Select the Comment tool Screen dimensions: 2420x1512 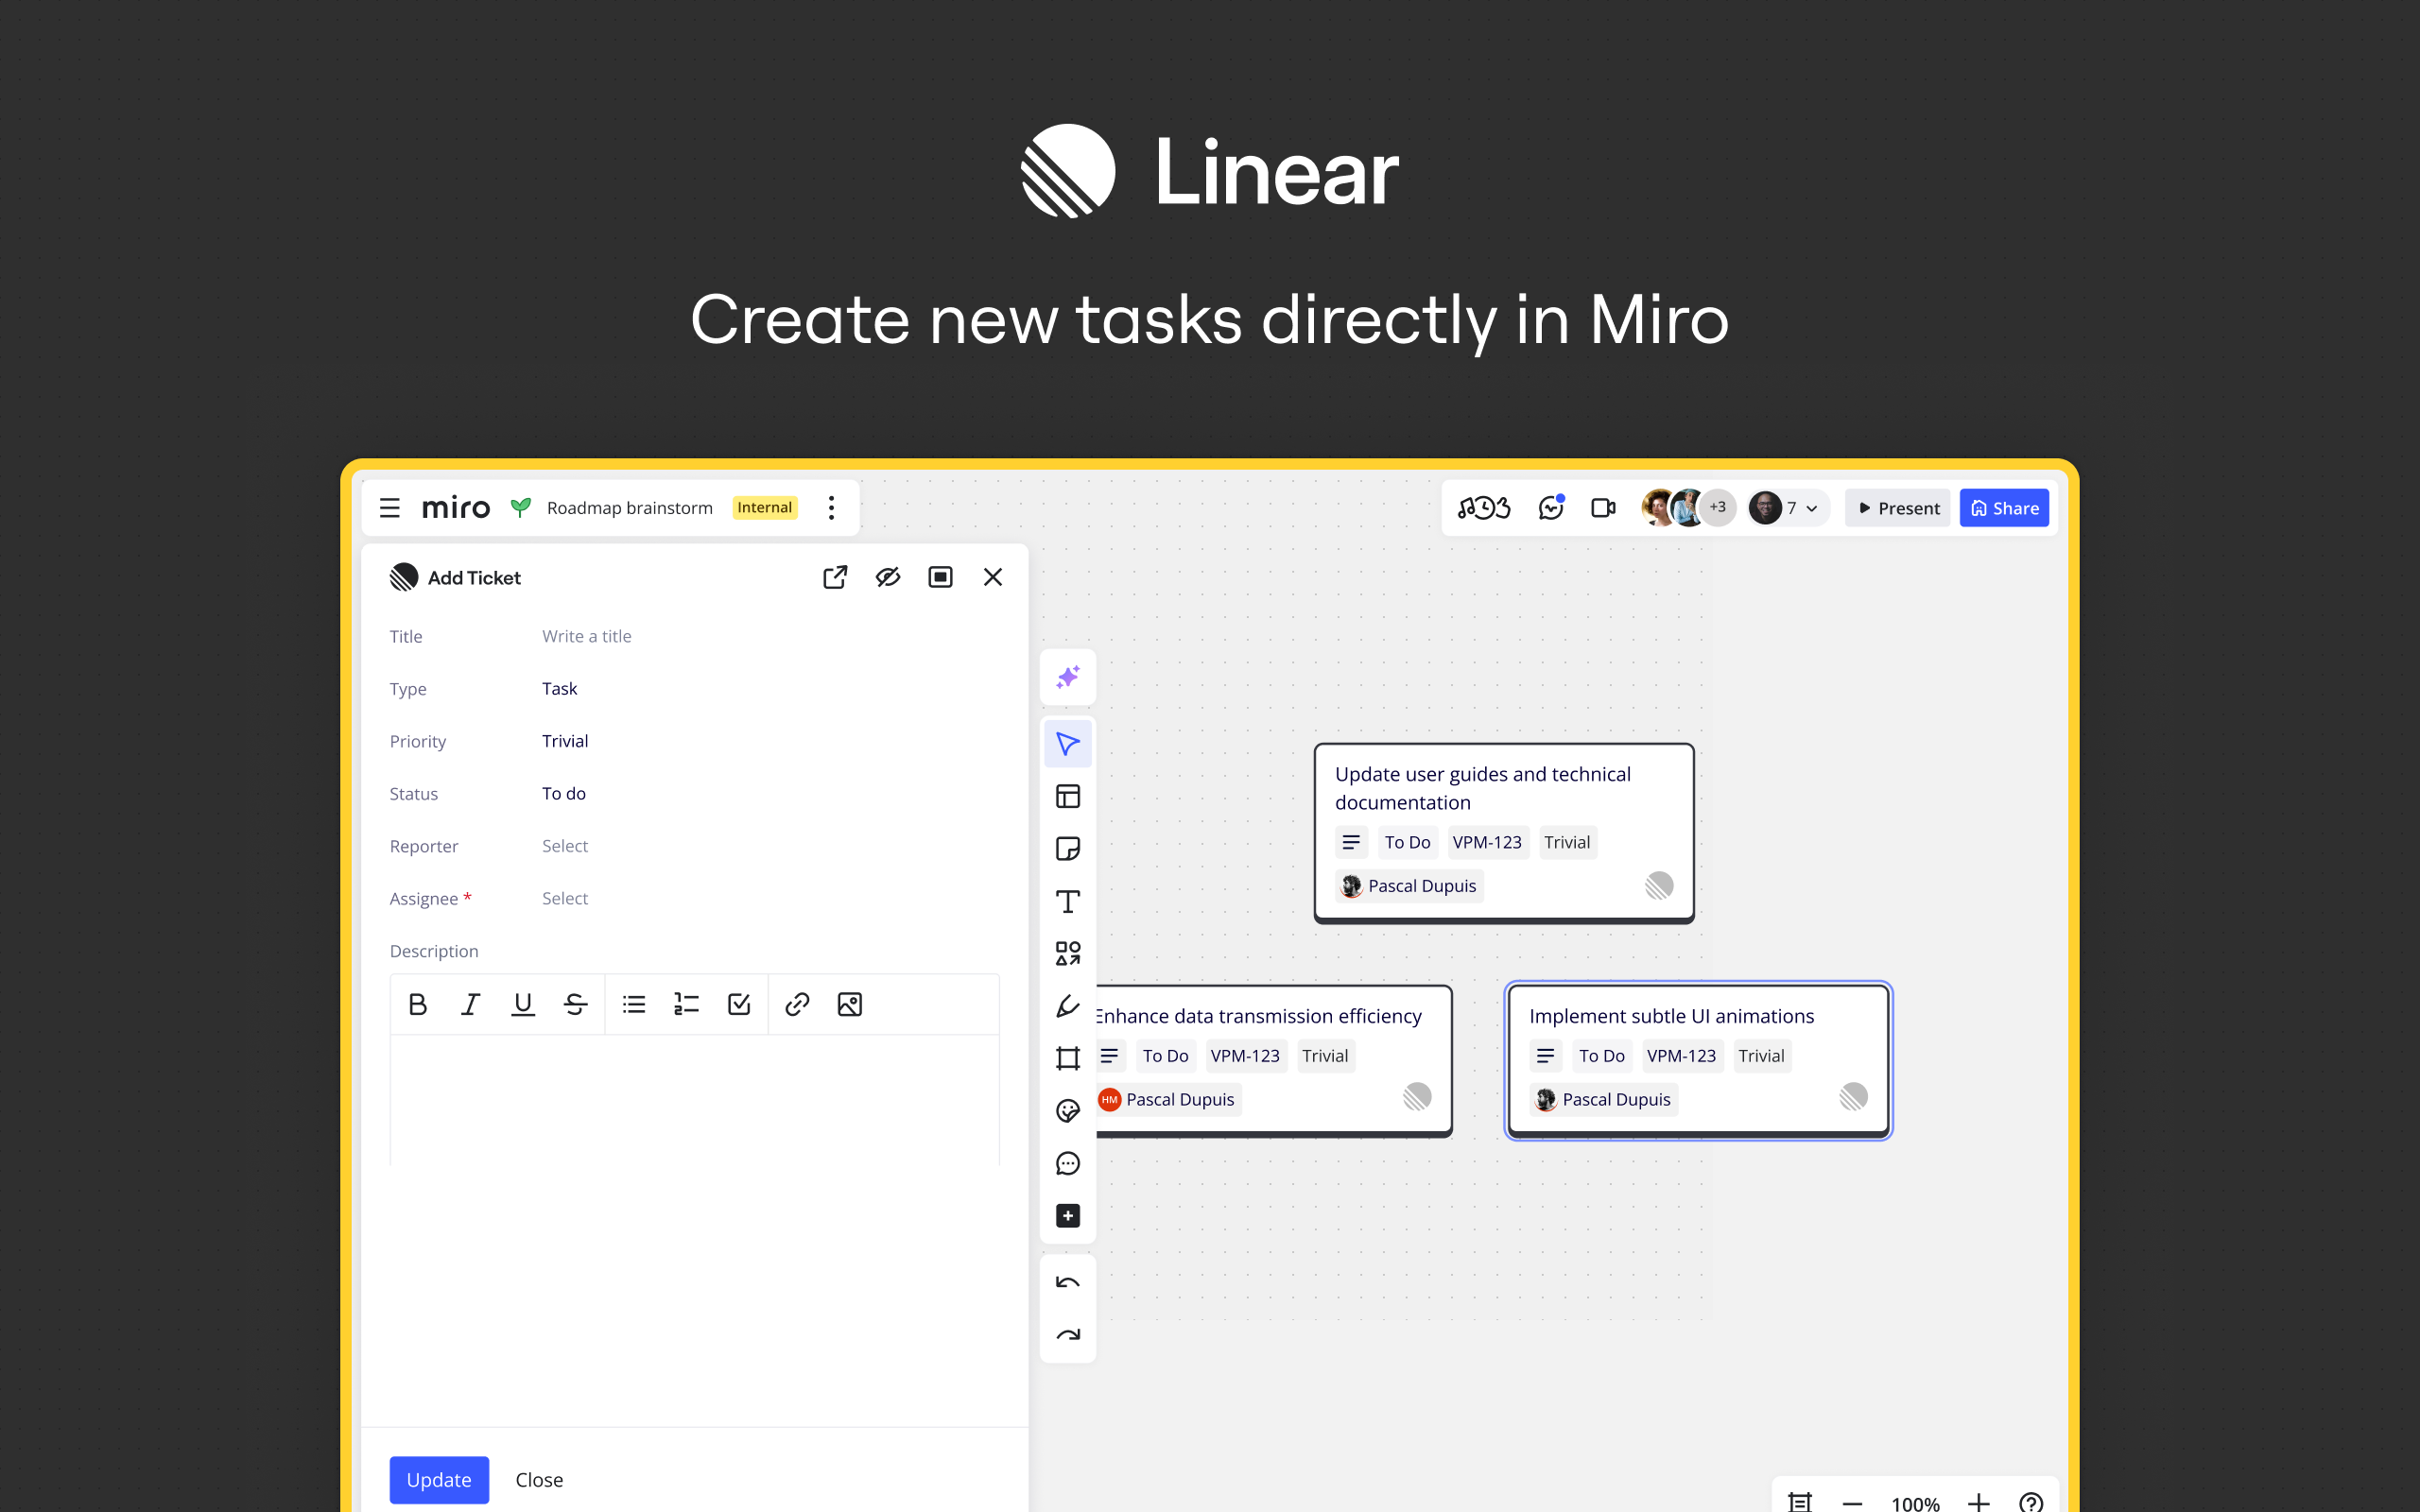[x=1068, y=1163]
